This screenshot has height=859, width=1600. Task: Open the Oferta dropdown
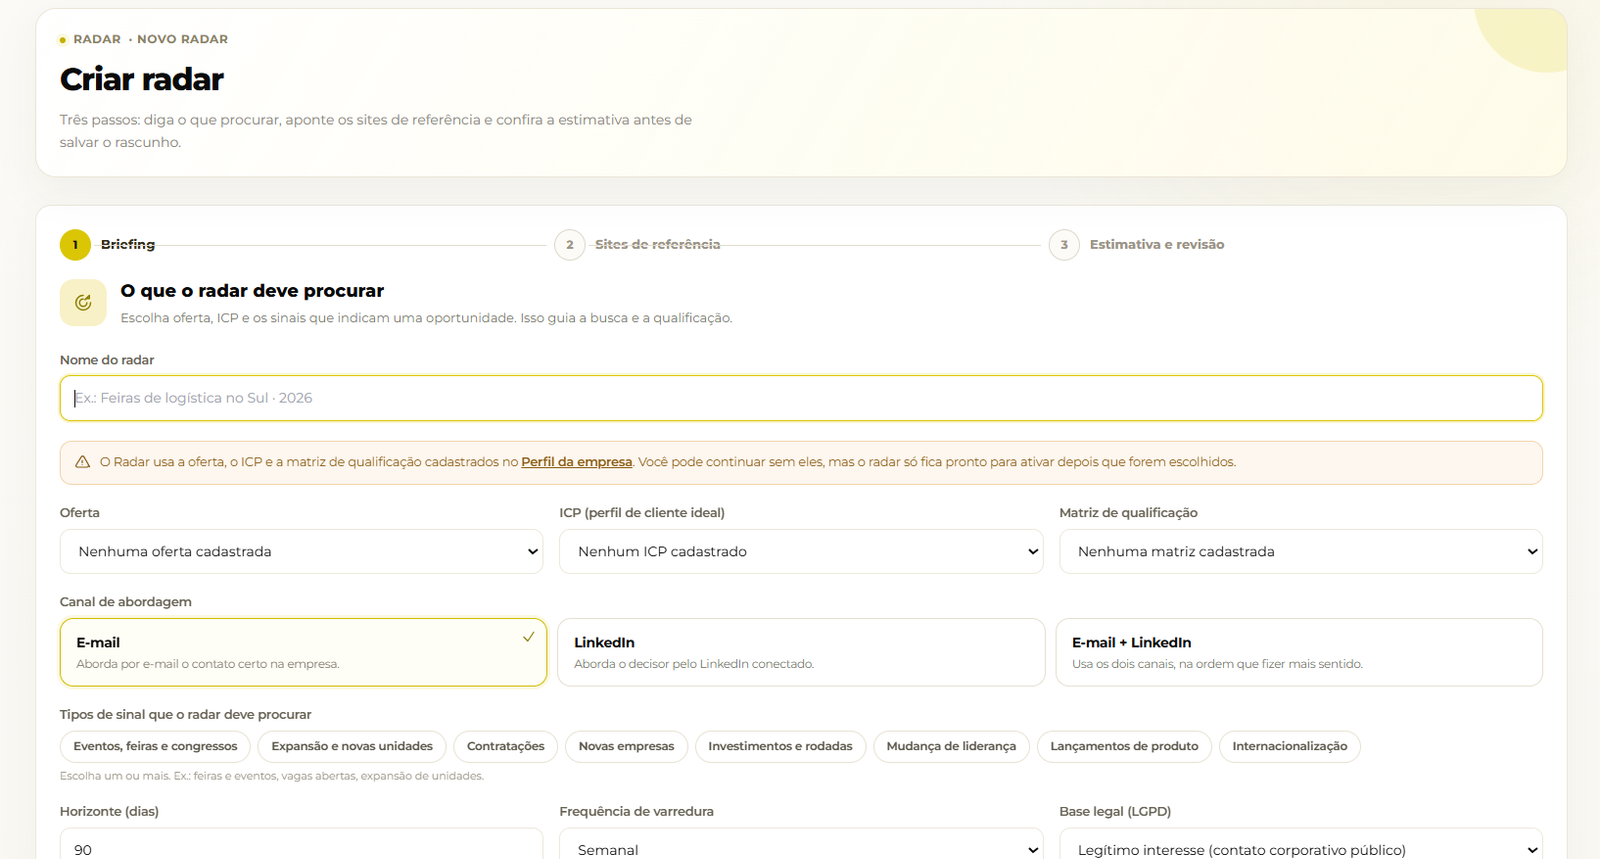301,552
